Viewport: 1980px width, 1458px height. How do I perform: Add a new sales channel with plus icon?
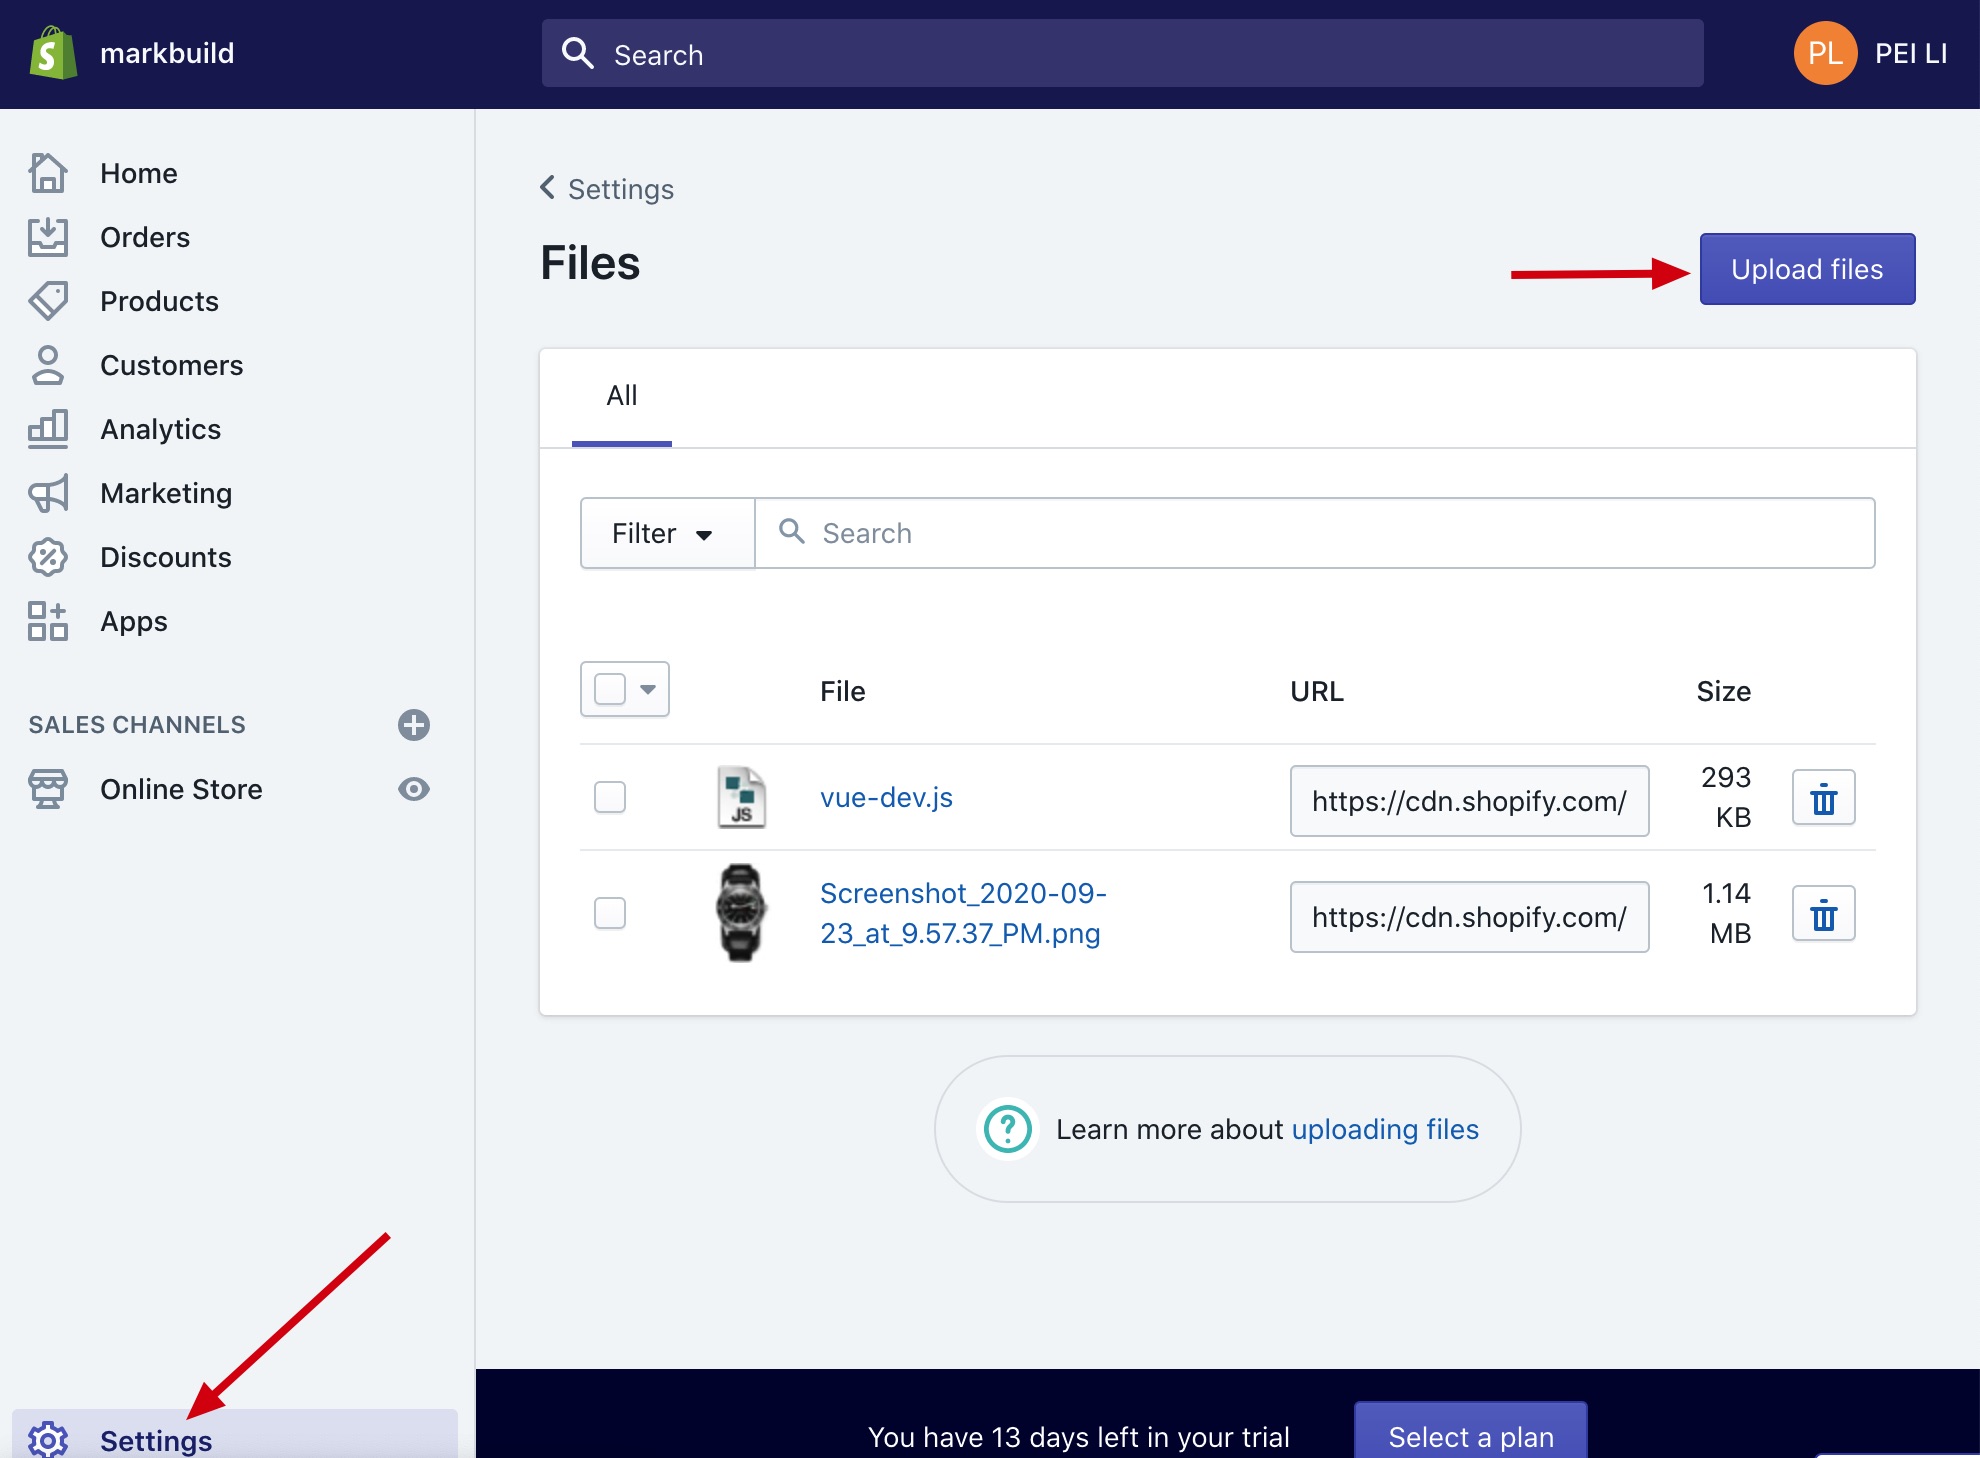[413, 725]
